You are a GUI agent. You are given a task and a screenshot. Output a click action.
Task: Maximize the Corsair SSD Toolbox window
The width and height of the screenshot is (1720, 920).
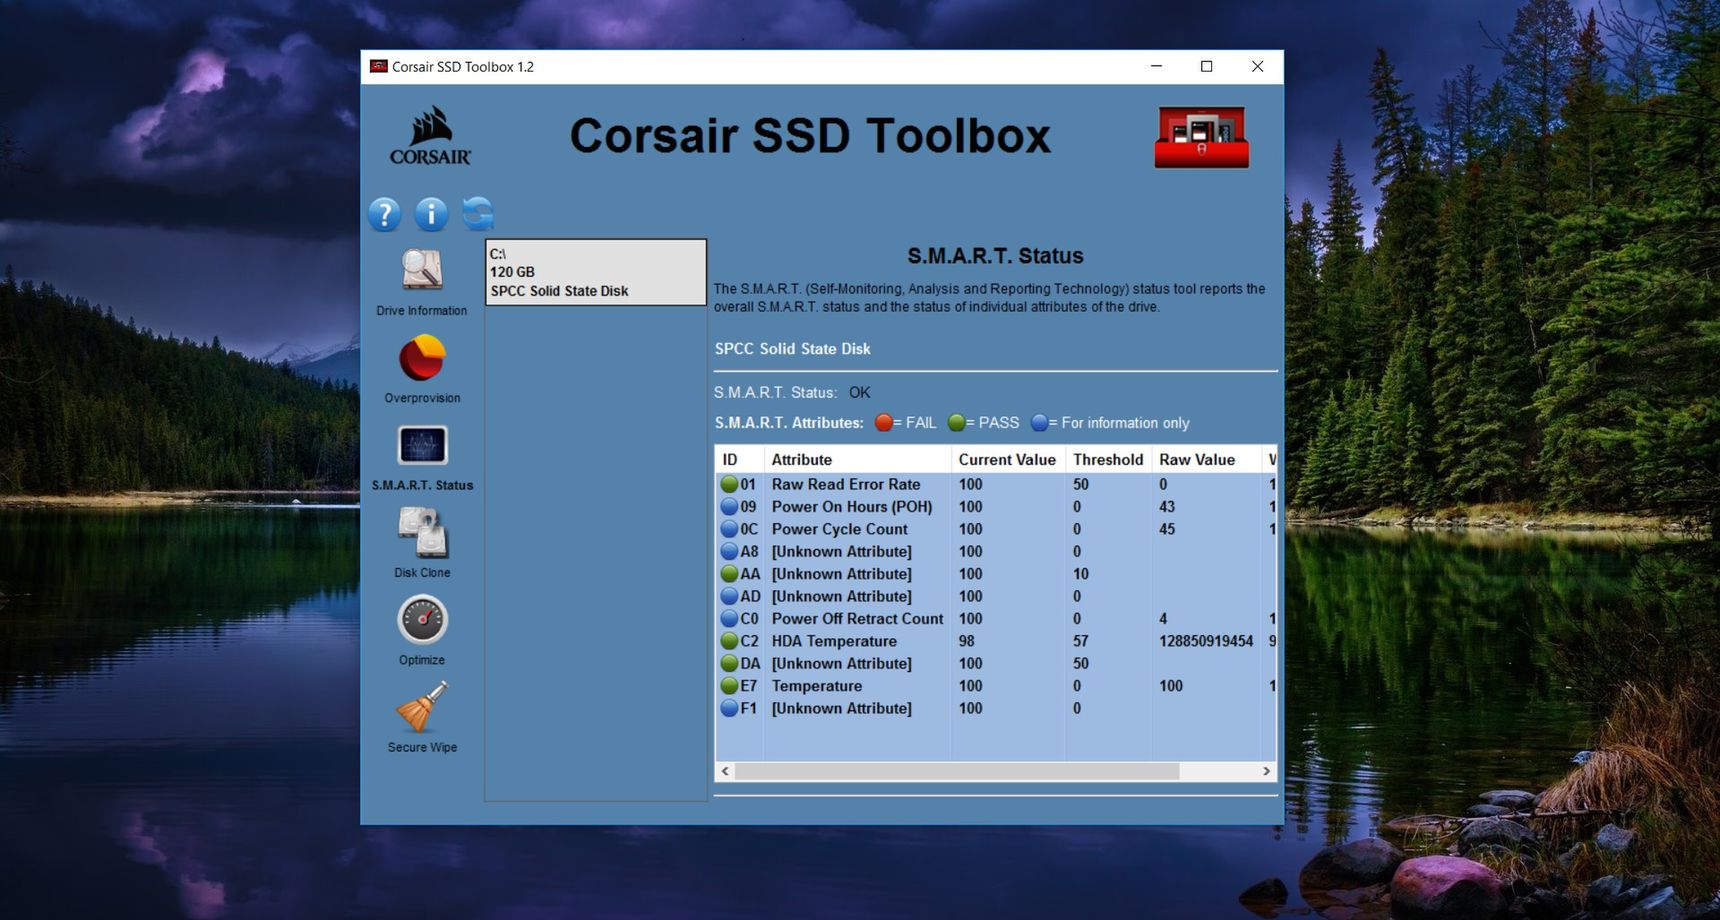point(1206,67)
